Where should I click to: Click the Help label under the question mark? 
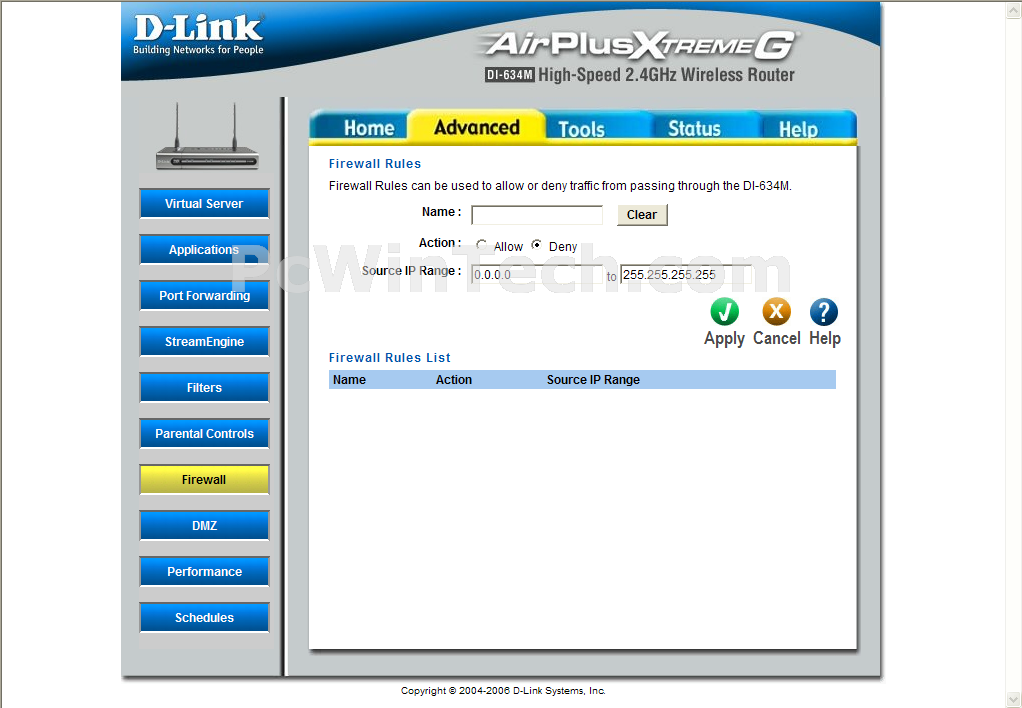coord(825,338)
